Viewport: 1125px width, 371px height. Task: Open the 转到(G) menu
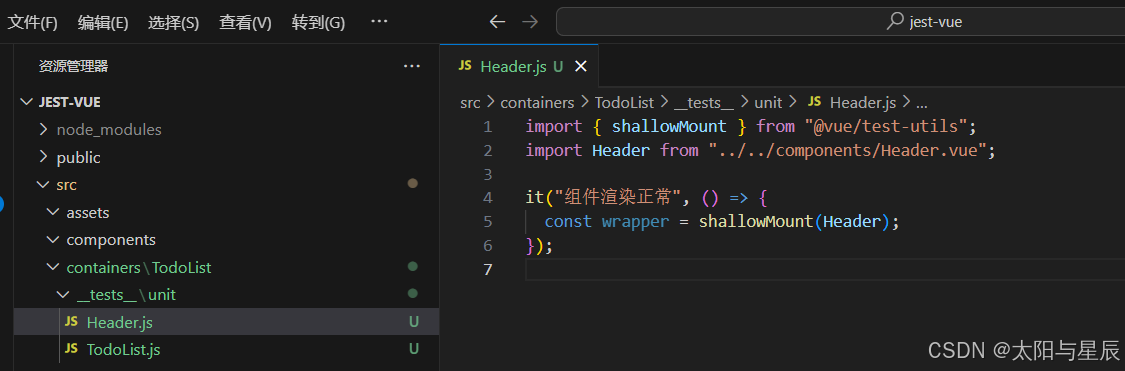318,22
